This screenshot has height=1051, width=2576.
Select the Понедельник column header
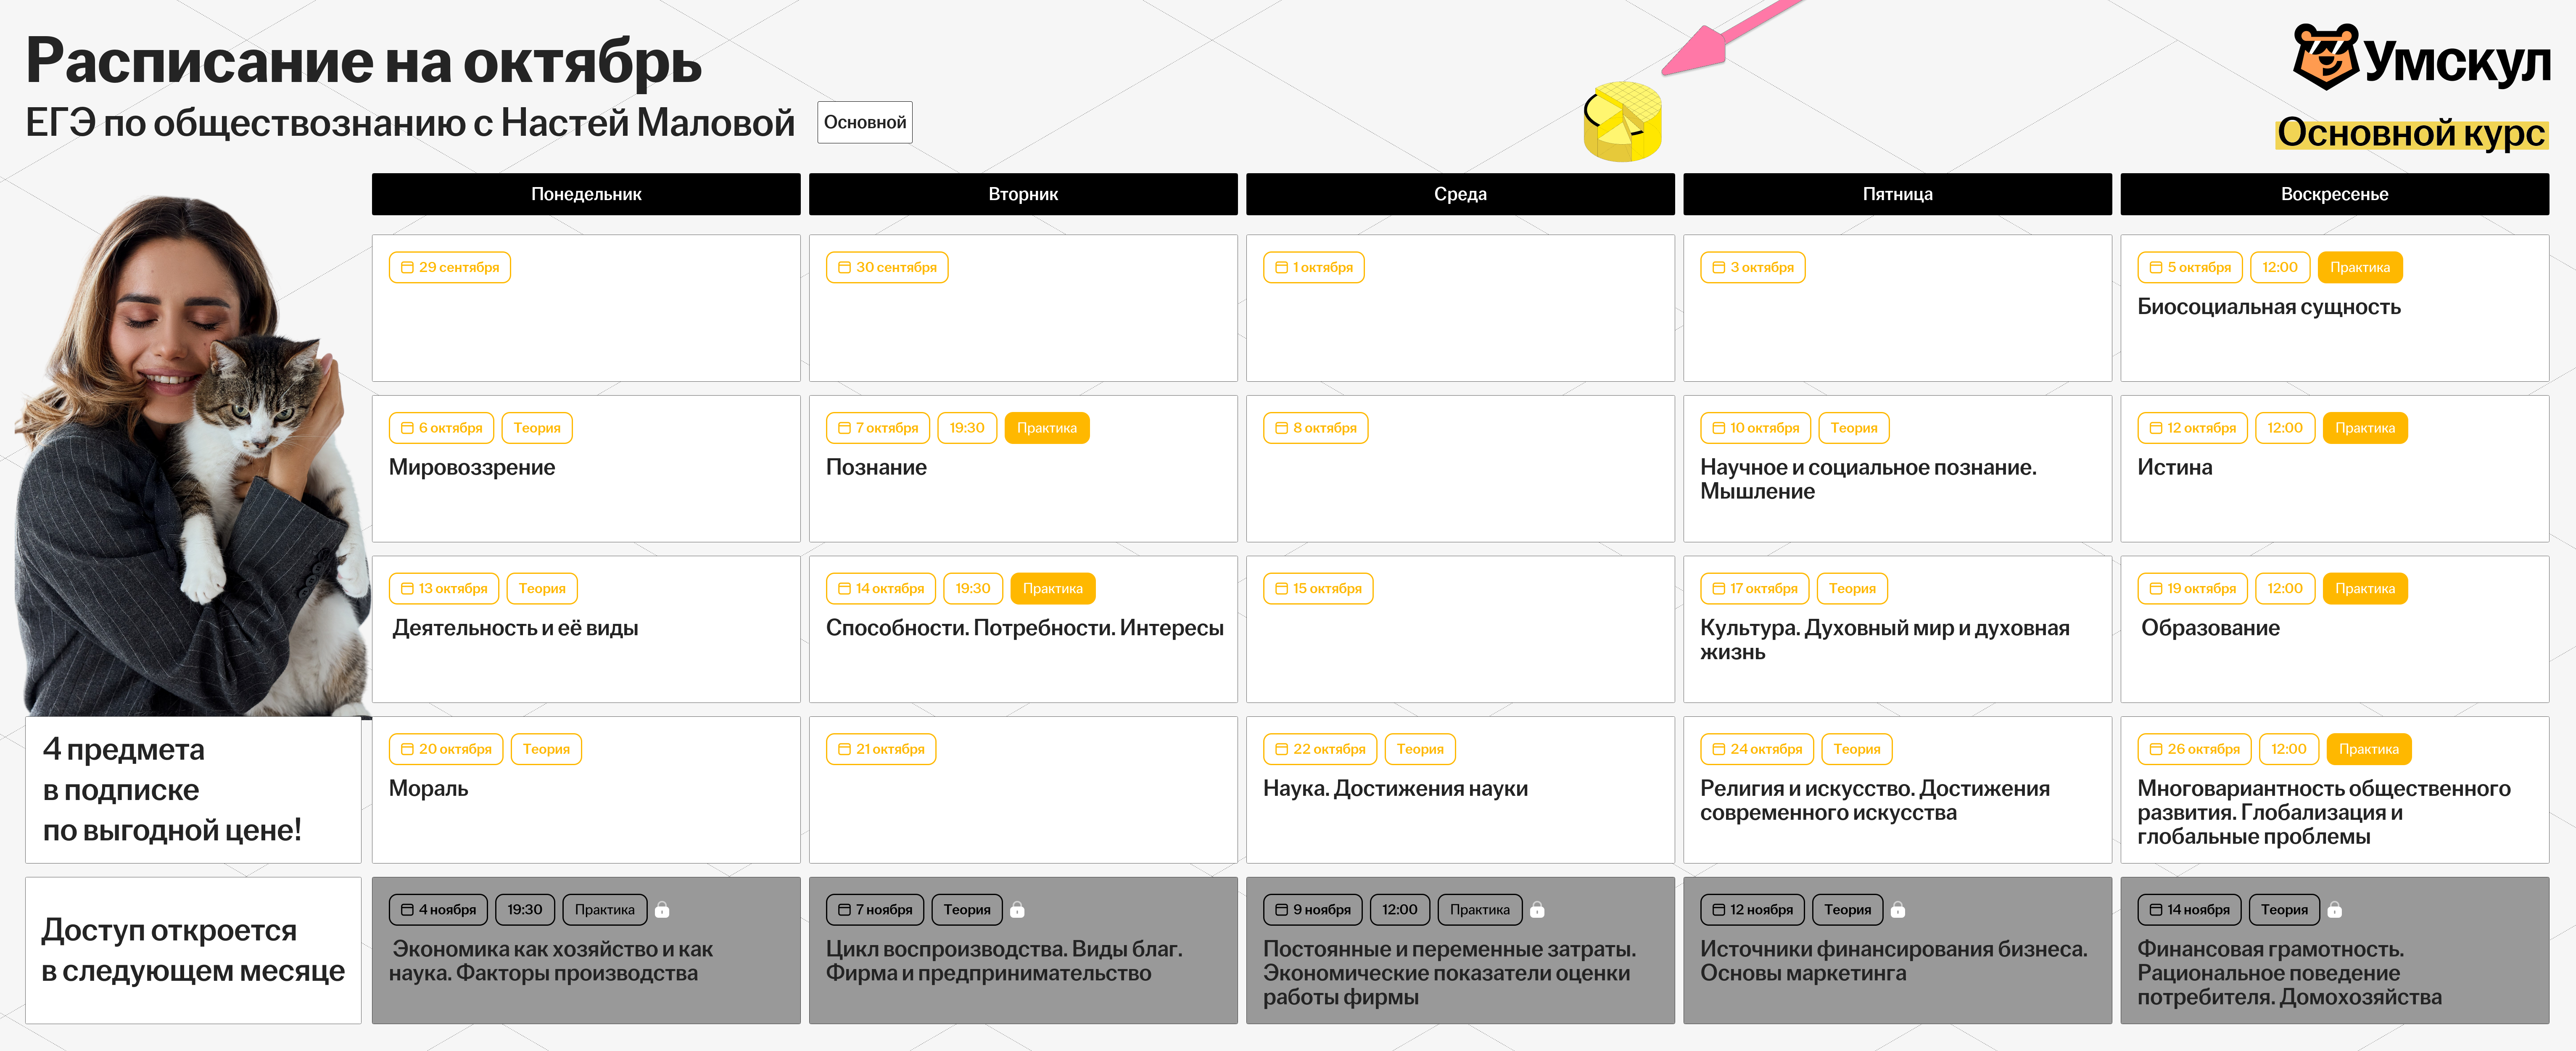click(x=586, y=194)
